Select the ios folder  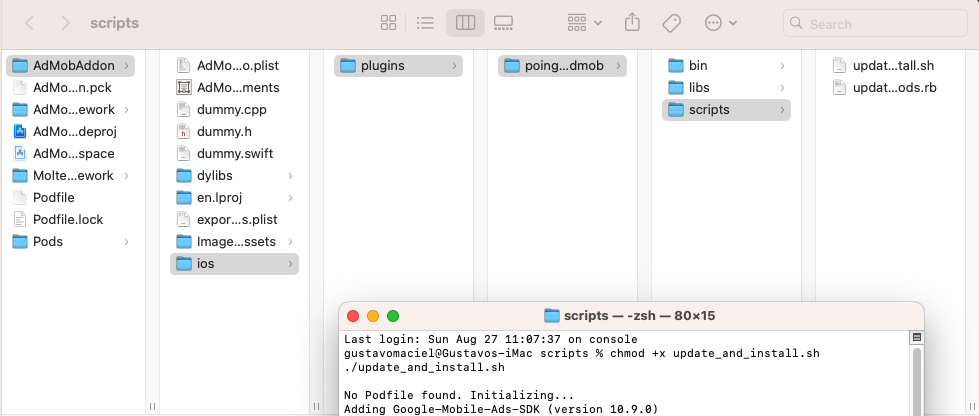[235, 264]
